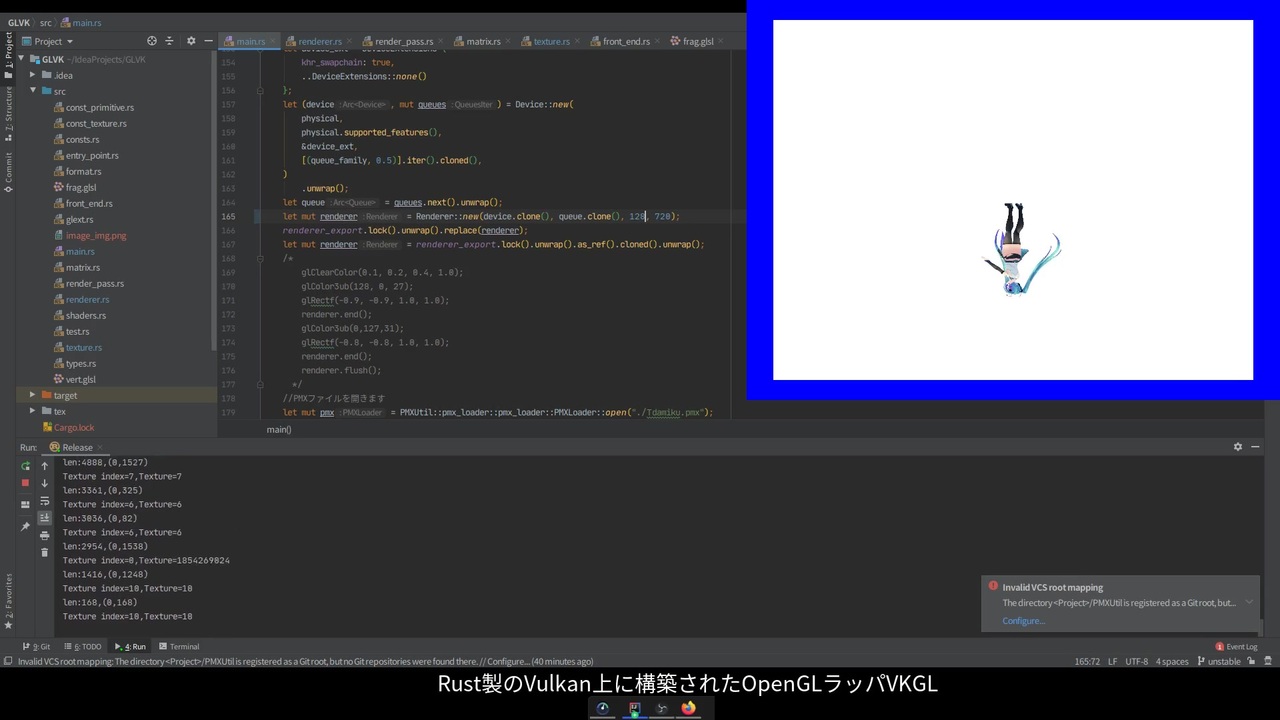This screenshot has width=1280, height=720.
Task: Clear the run console with trash icon
Action: [x=44, y=552]
